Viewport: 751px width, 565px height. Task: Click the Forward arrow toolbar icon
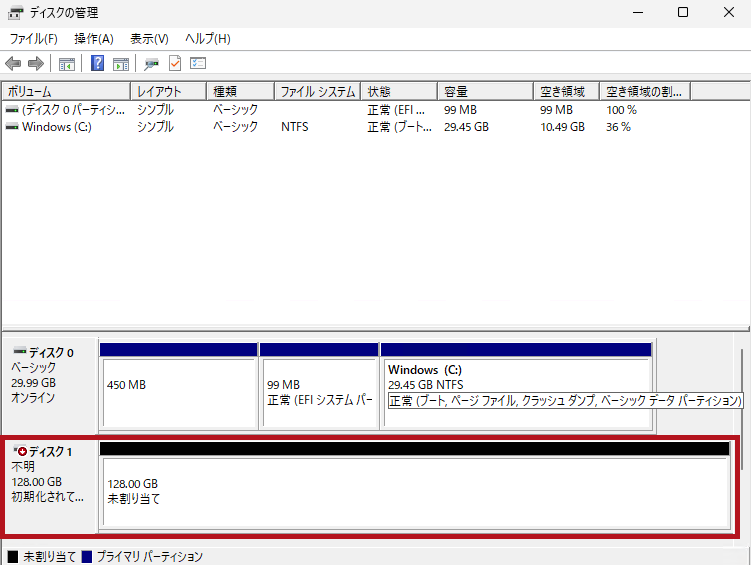tap(36, 64)
